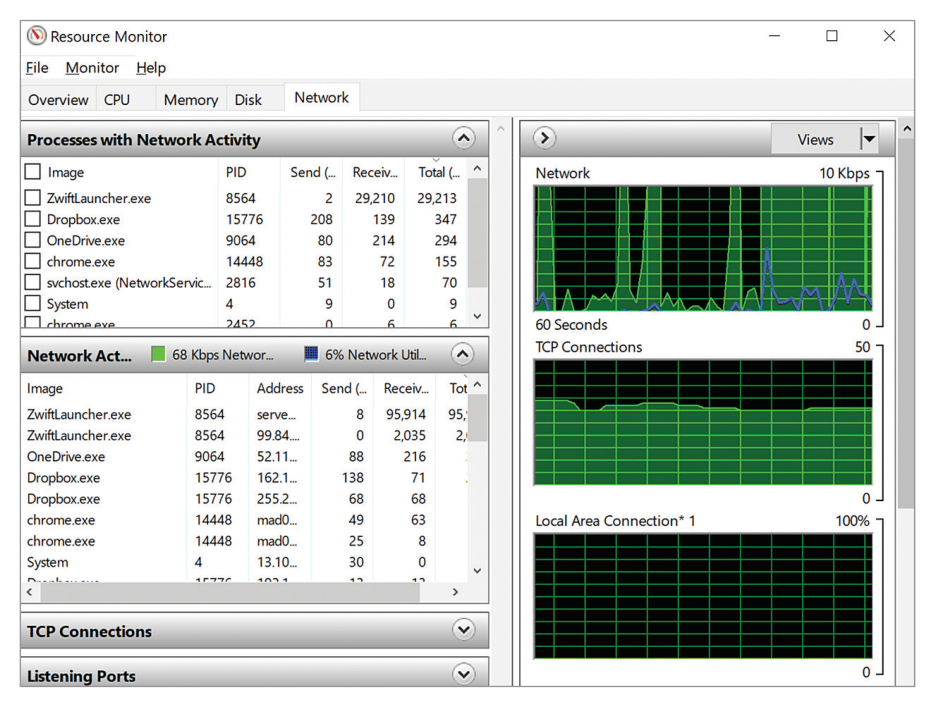The height and width of the screenshot is (707, 935).
Task: Check the ZwiftLauncher.exe process checkbox
Action: (x=33, y=197)
